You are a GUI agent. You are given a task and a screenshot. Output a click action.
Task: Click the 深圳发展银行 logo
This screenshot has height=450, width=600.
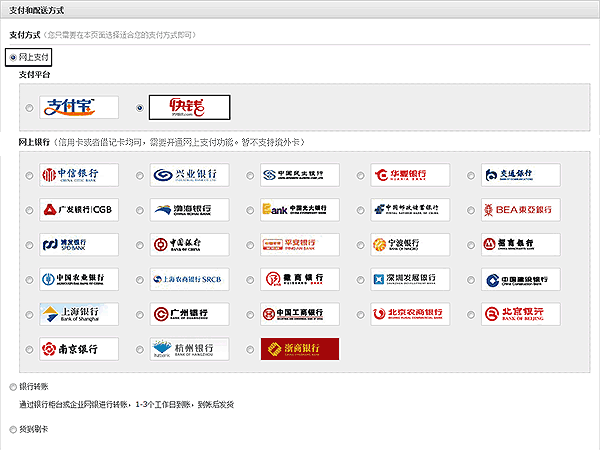[410, 279]
